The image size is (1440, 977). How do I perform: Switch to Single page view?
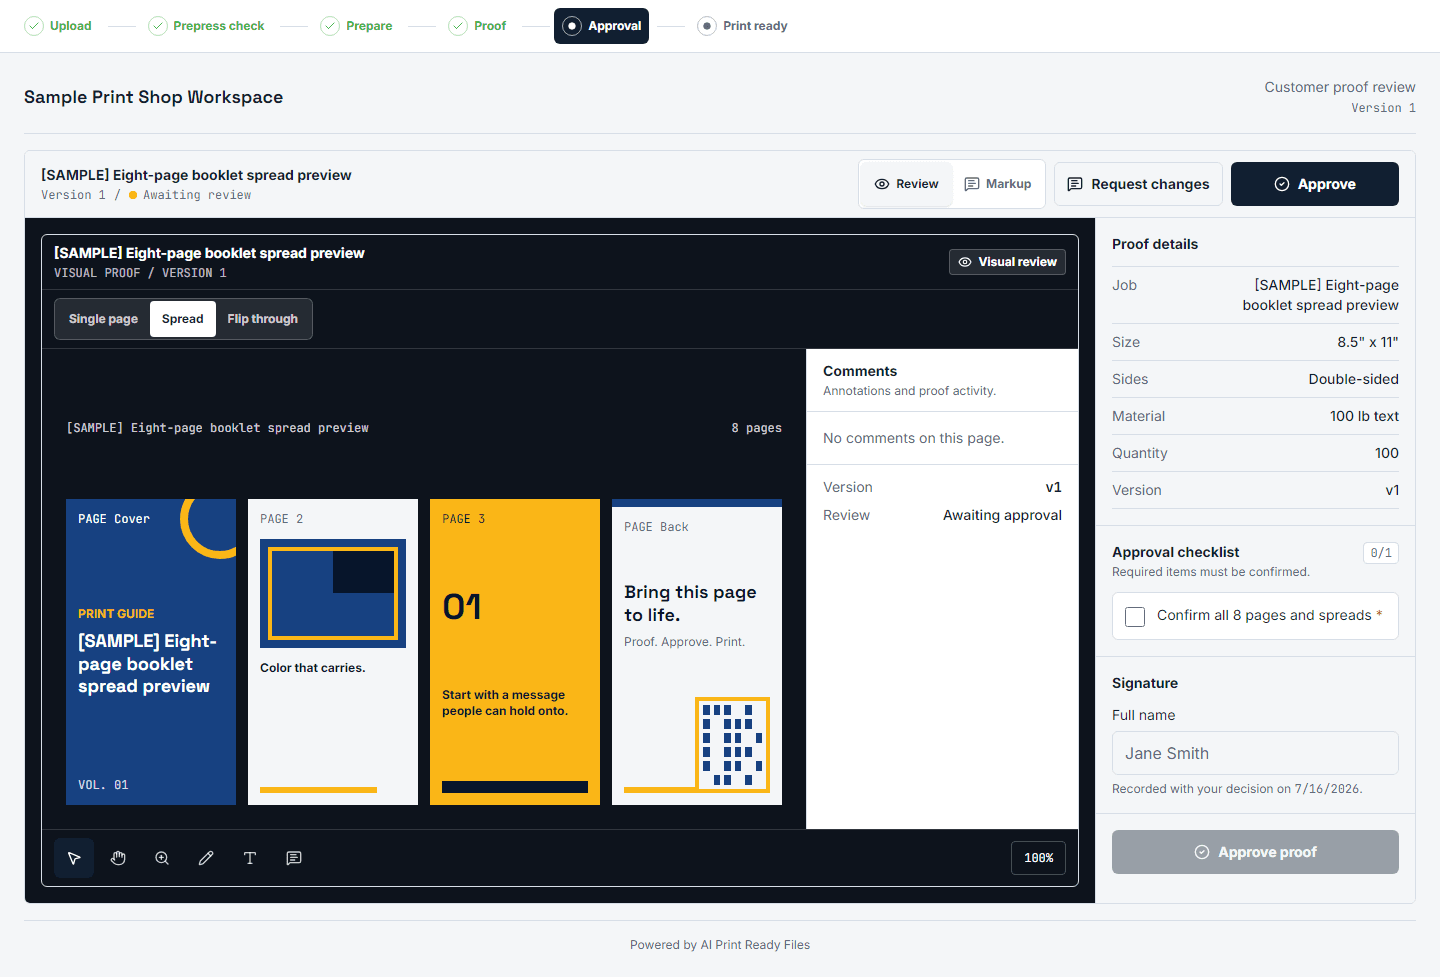coord(103,319)
